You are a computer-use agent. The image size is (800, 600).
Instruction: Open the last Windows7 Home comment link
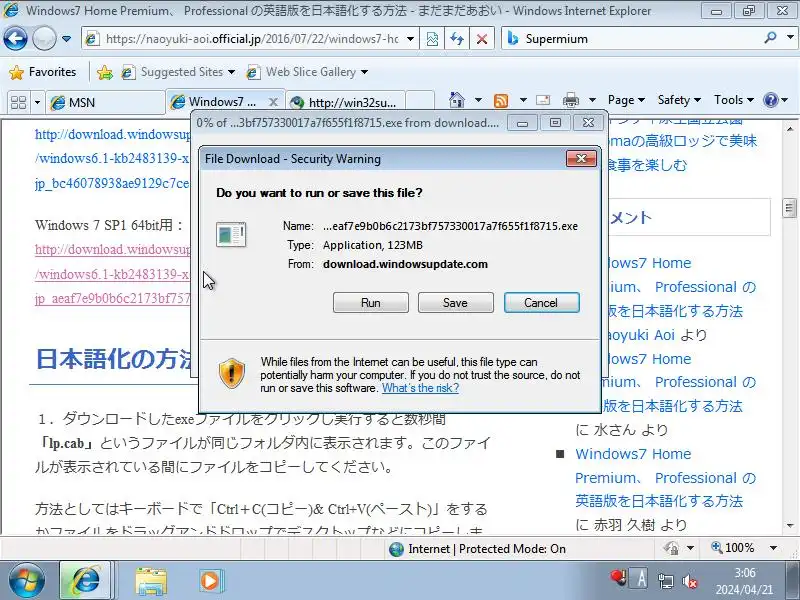click(665, 478)
